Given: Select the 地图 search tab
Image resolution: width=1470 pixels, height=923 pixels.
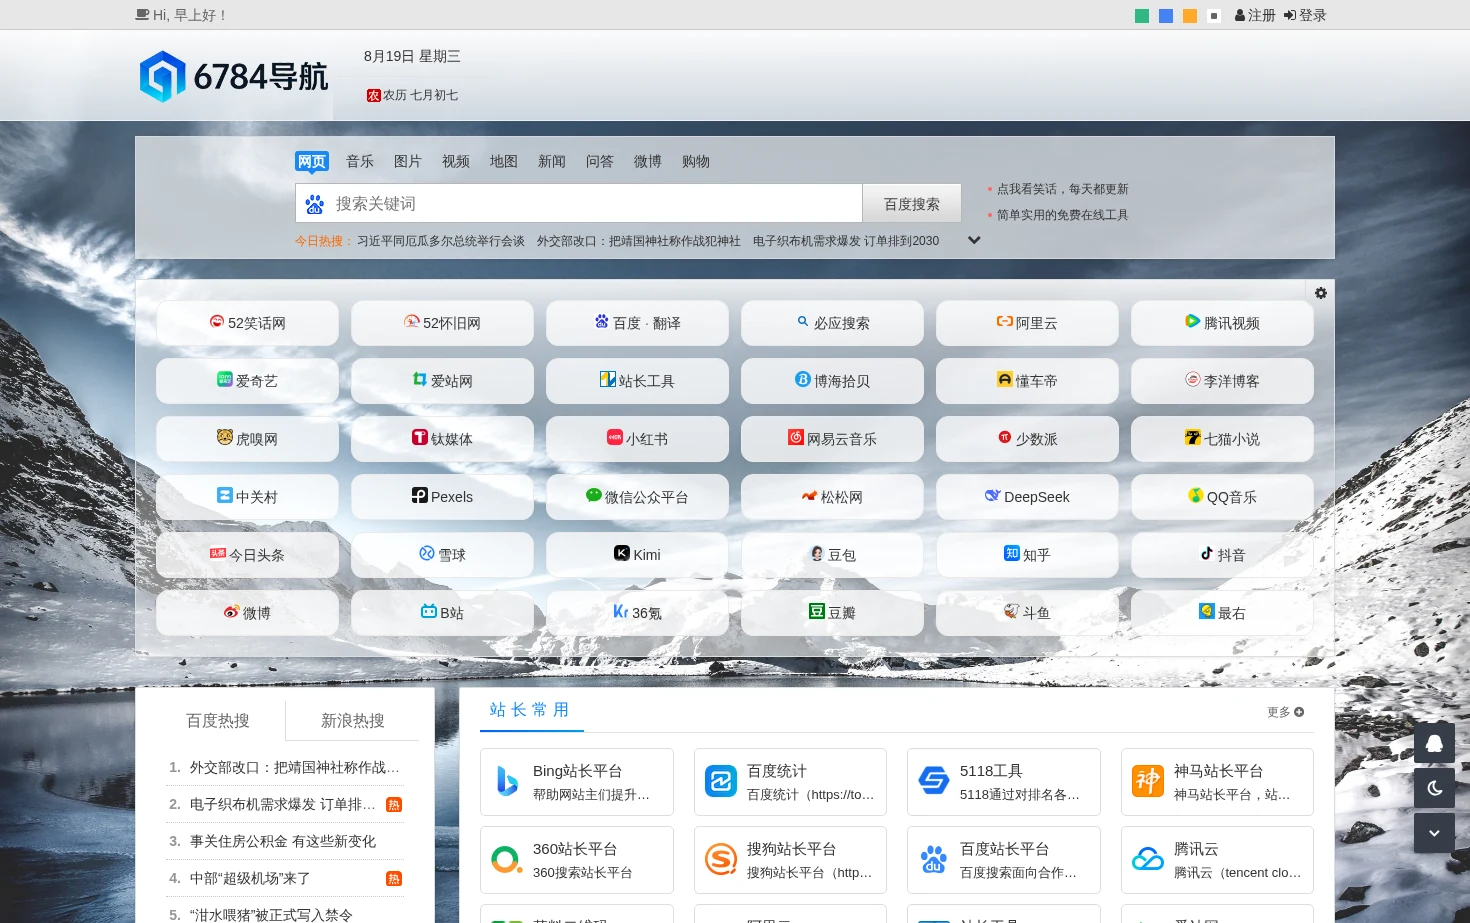Looking at the screenshot, I should point(504,161).
